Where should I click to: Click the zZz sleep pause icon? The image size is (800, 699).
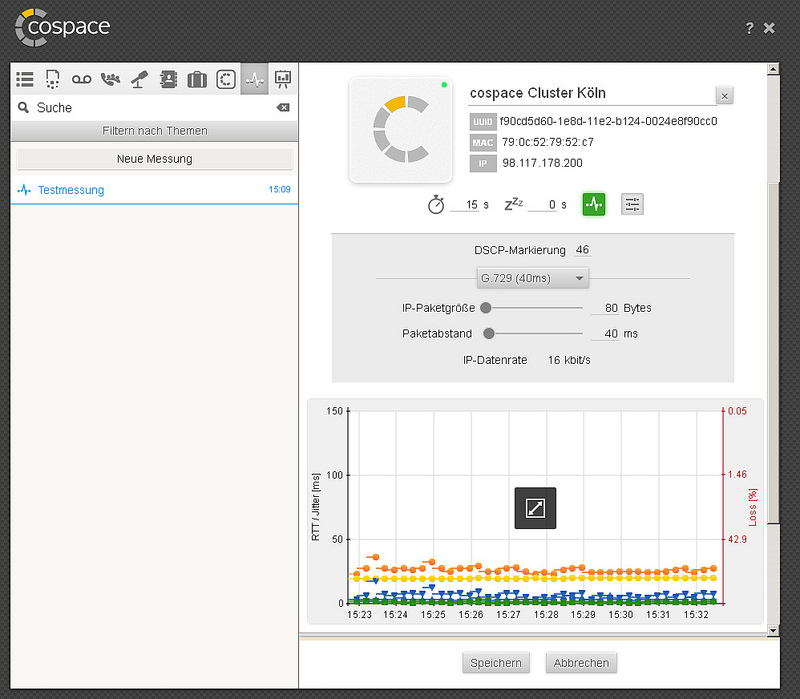coord(513,204)
